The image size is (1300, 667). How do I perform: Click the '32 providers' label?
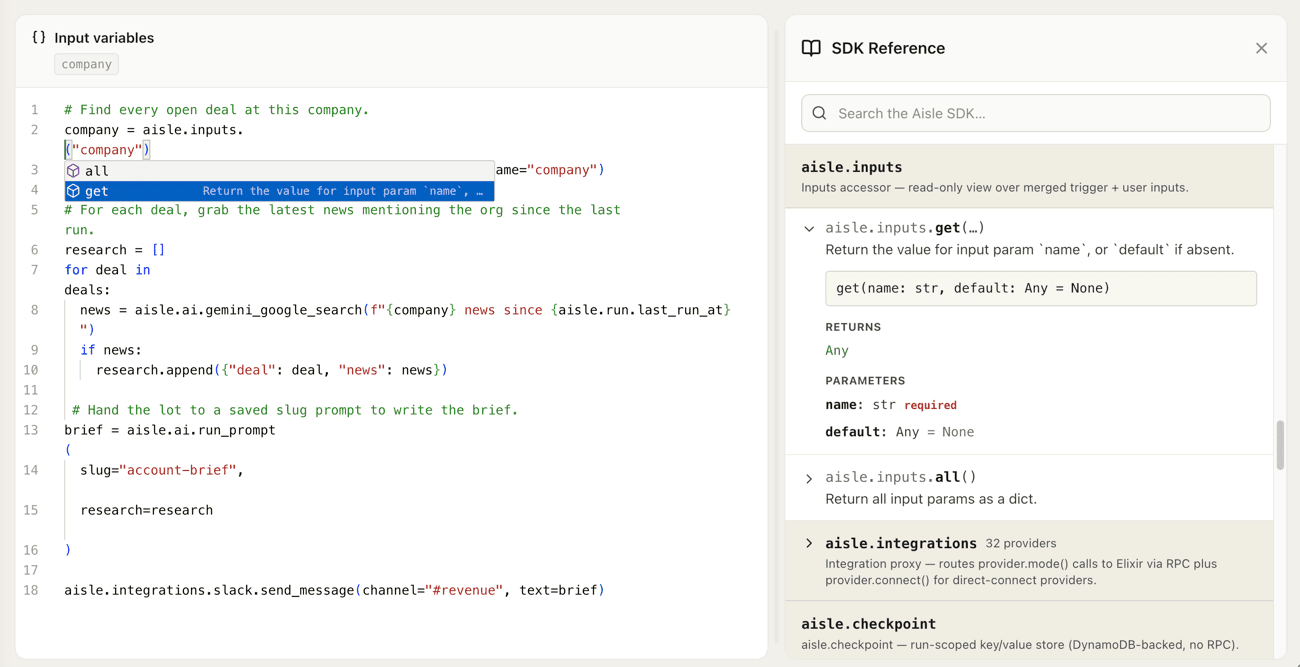[1021, 543]
